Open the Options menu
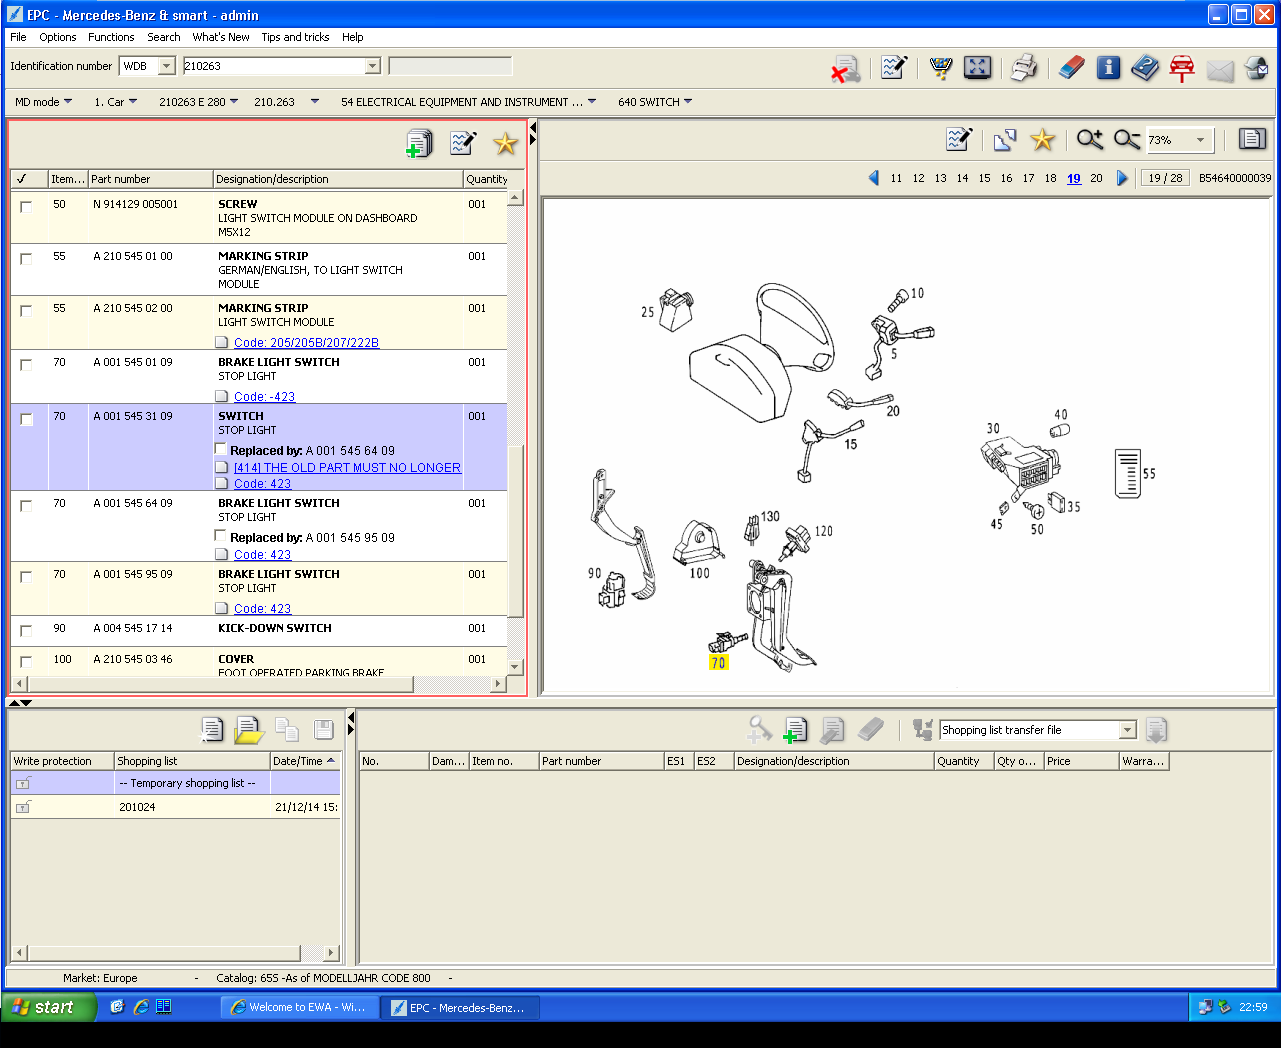 point(58,37)
